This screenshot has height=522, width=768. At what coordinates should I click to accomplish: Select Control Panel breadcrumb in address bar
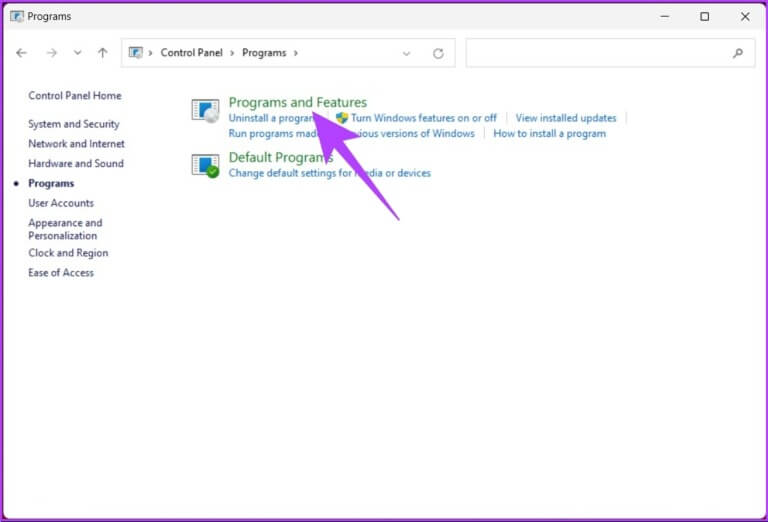click(x=192, y=52)
